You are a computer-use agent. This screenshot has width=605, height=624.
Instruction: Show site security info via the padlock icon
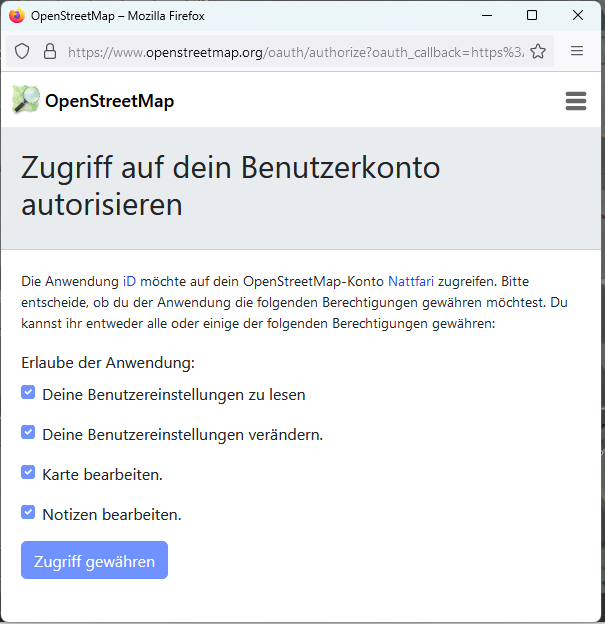pyautogui.click(x=49, y=52)
